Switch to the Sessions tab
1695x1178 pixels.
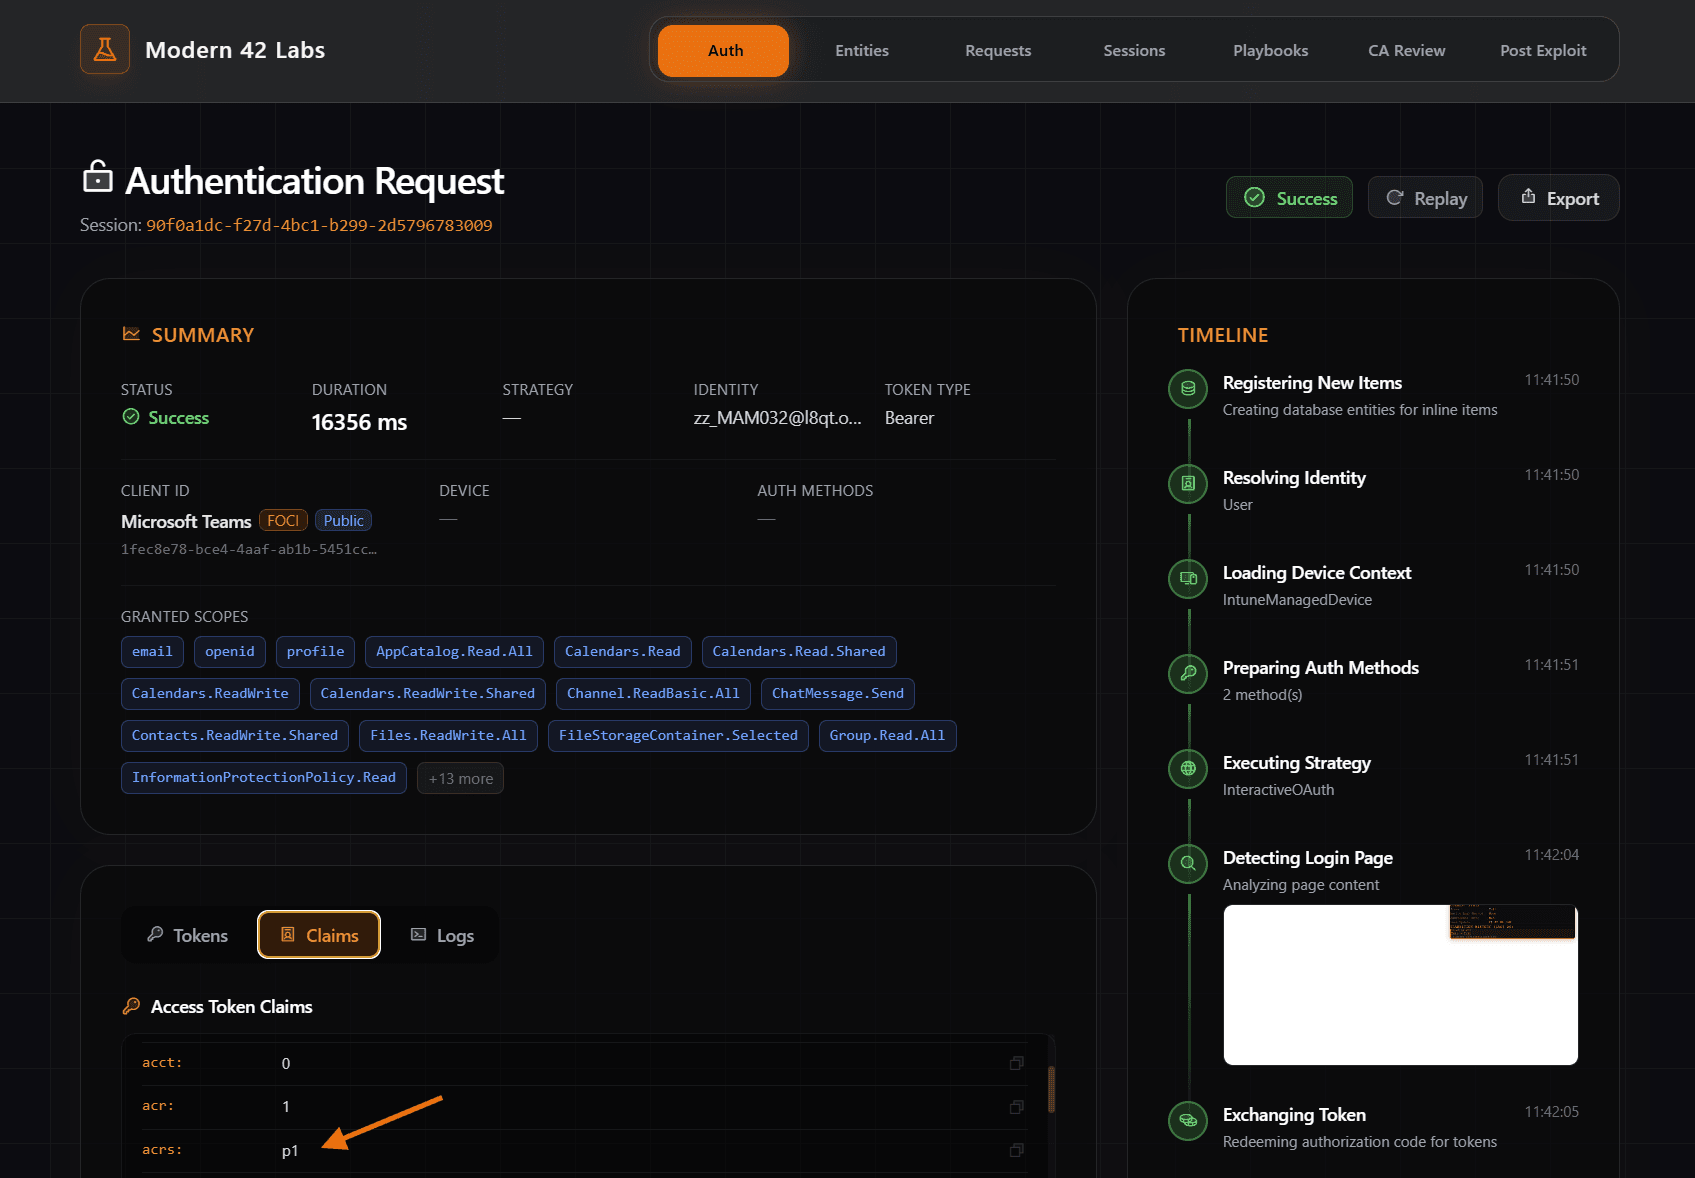1134,51
